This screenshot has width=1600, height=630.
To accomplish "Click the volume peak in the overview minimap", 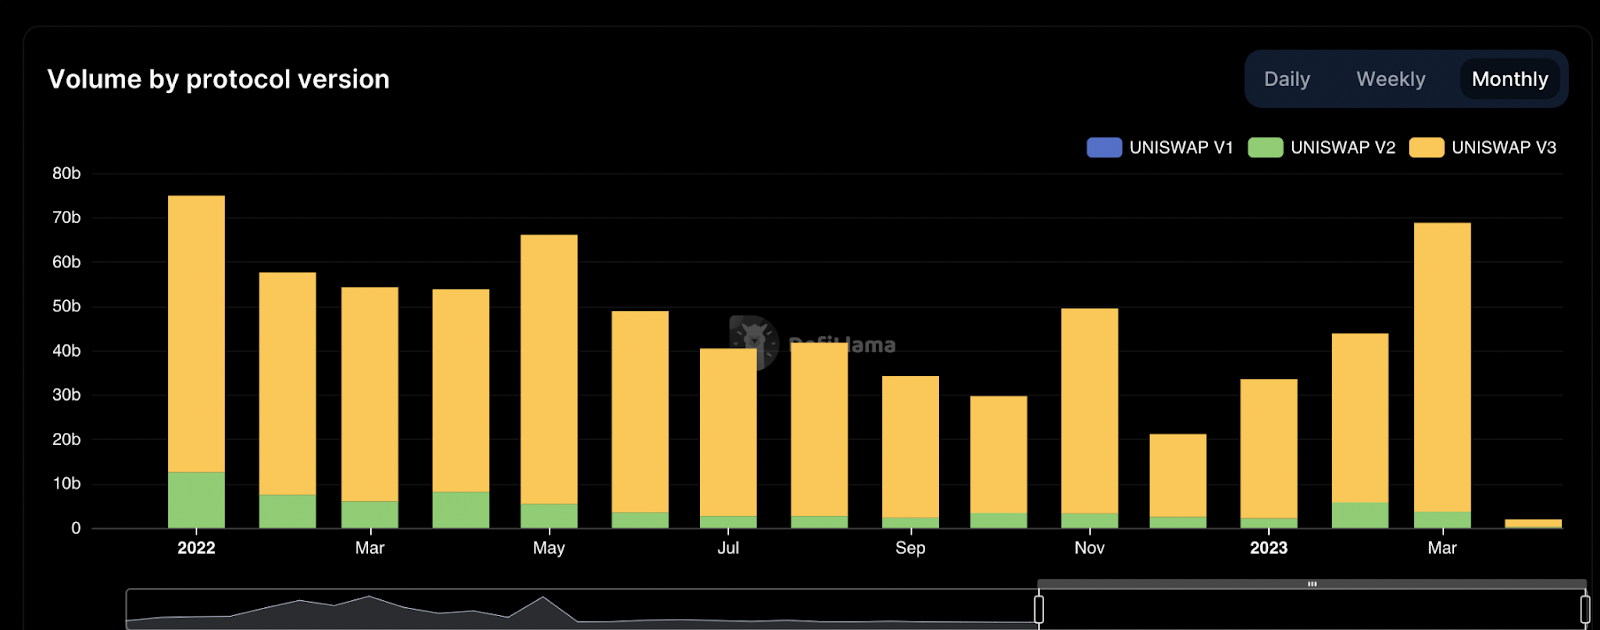I will tap(370, 598).
